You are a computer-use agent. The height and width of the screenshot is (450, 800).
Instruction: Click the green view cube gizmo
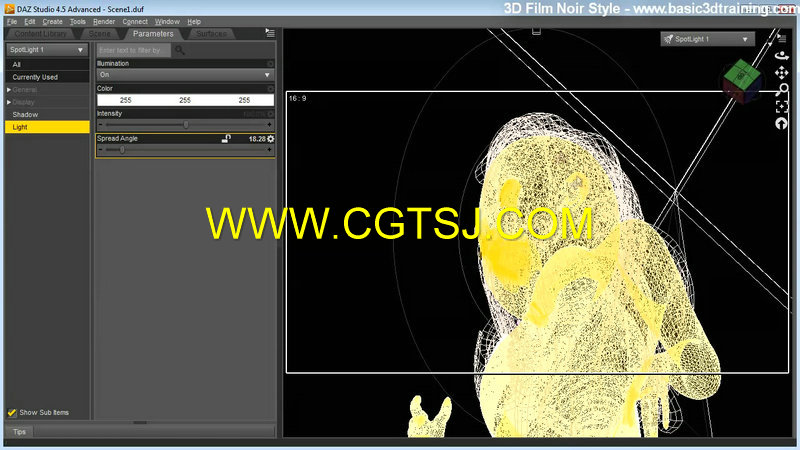pyautogui.click(x=742, y=82)
